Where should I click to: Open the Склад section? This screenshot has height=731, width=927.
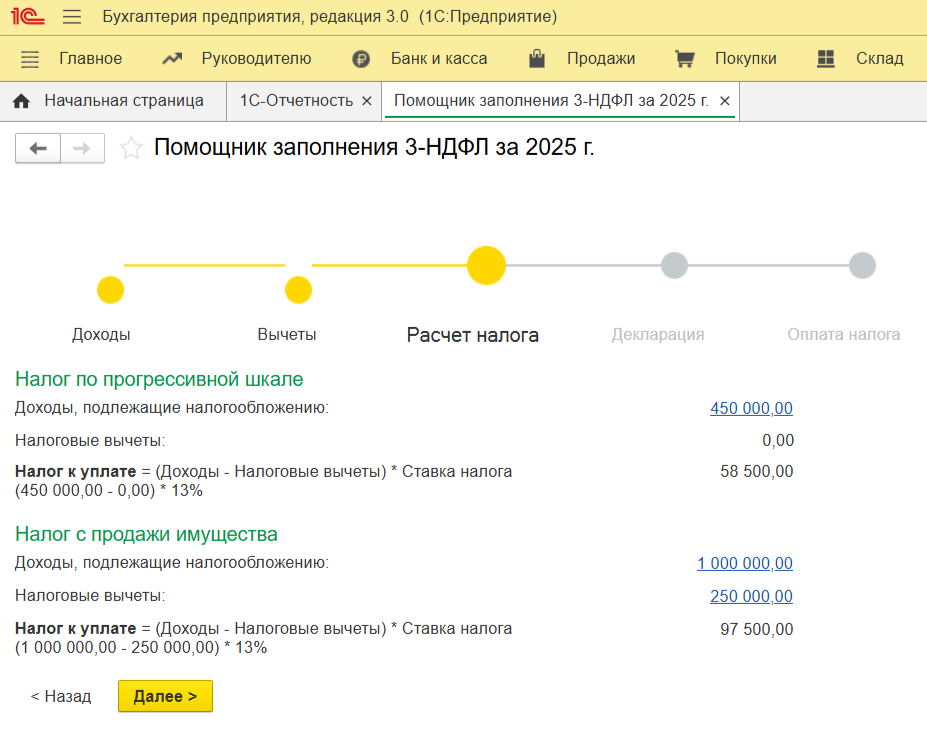click(860, 59)
